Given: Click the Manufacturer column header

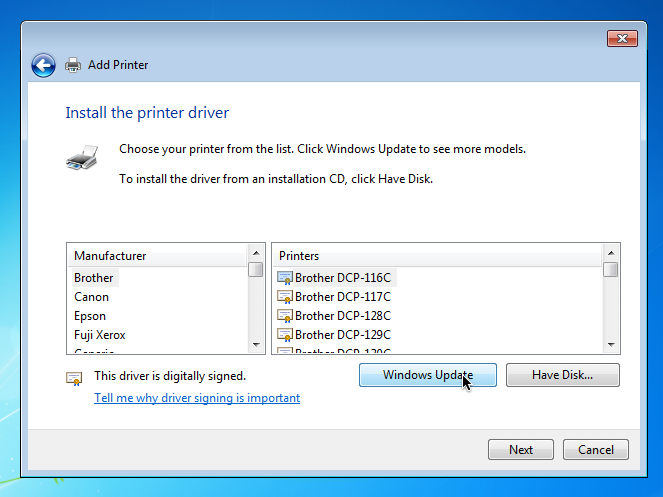Looking at the screenshot, I should pyautogui.click(x=156, y=255).
